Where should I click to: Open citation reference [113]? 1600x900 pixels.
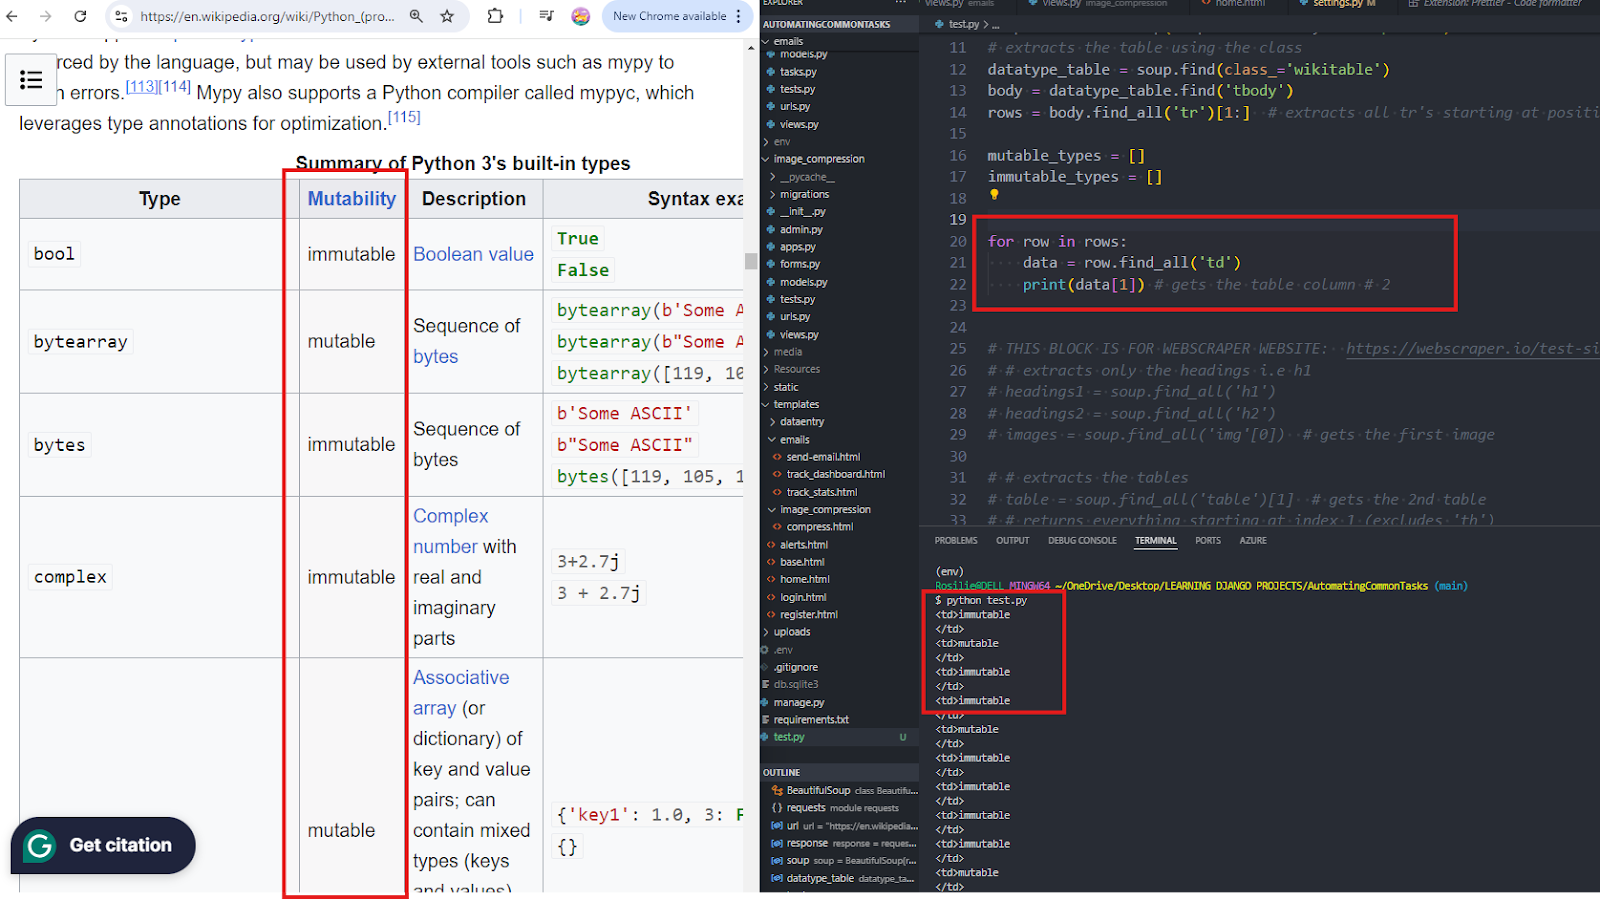pyautogui.click(x=141, y=86)
